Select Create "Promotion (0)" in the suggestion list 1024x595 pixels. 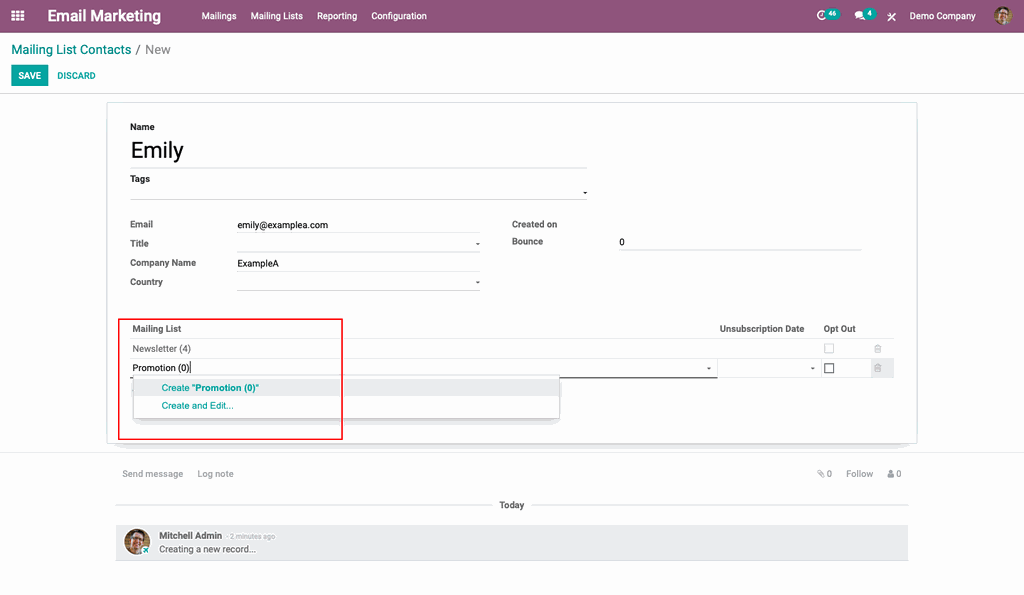click(210, 387)
